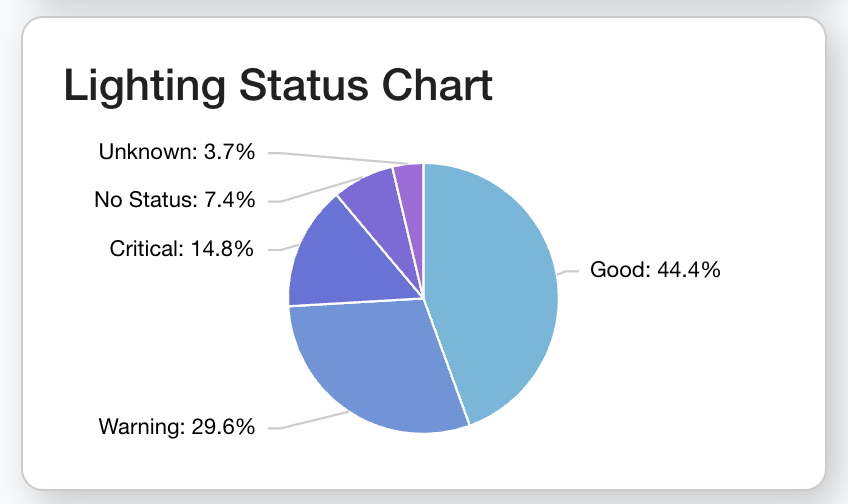Viewport: 848px width, 504px height.
Task: Select the "No Status: 7.4%" label
Action: point(175,200)
